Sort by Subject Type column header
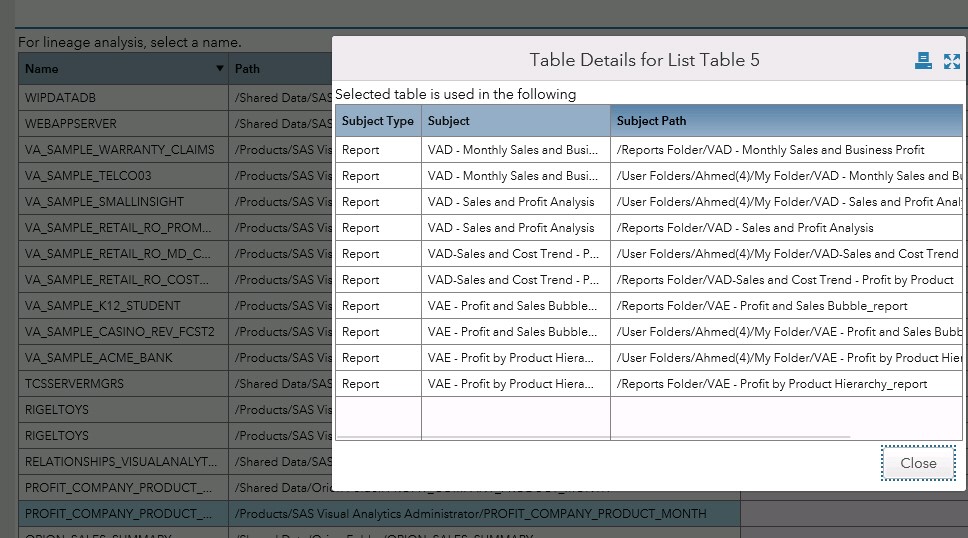Viewport: 968px width, 538px height. click(377, 121)
